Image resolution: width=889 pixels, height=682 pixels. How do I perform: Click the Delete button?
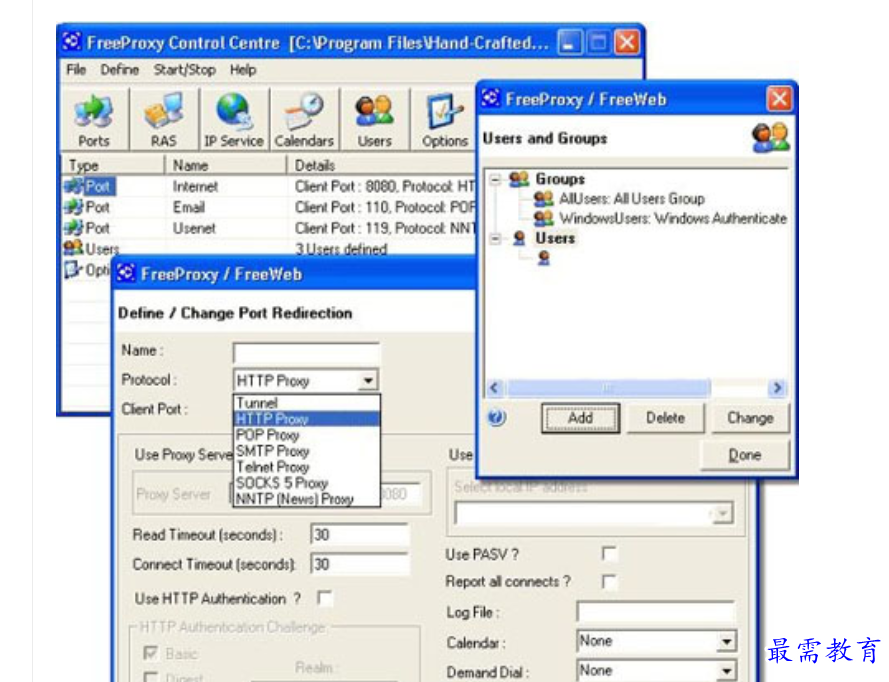tap(665, 418)
